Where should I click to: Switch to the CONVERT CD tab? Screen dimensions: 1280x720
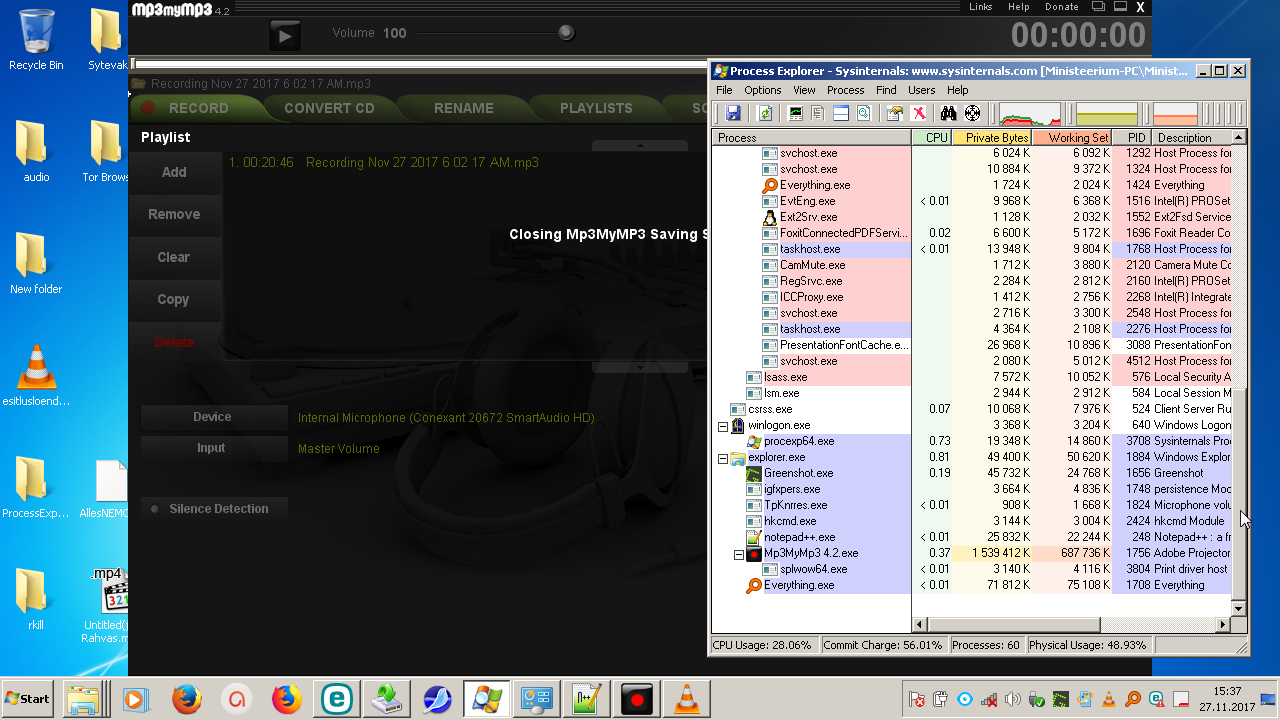329,108
